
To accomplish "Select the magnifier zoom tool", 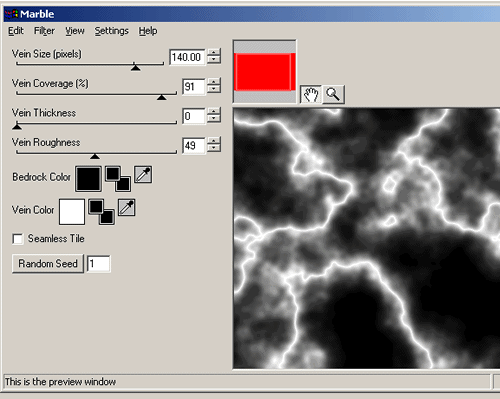I will pyautogui.click(x=333, y=94).
